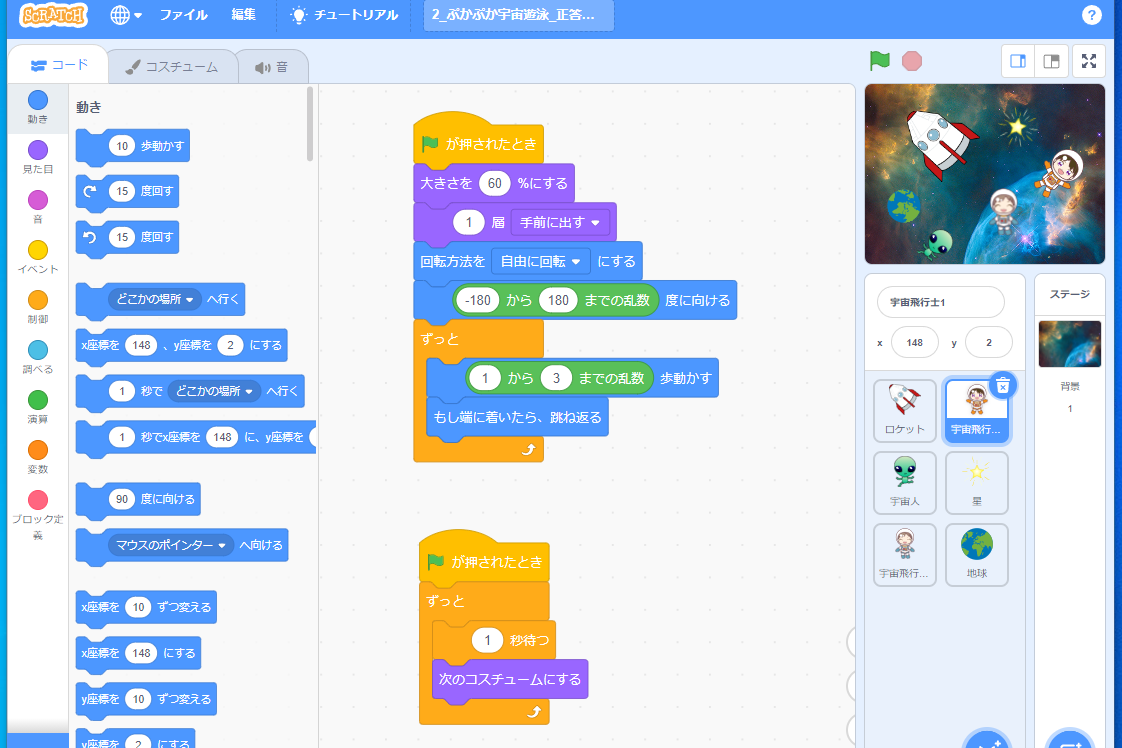The image size is (1122, 748).
Task: Click the first が押されたとき hat block
Action: tap(478, 141)
